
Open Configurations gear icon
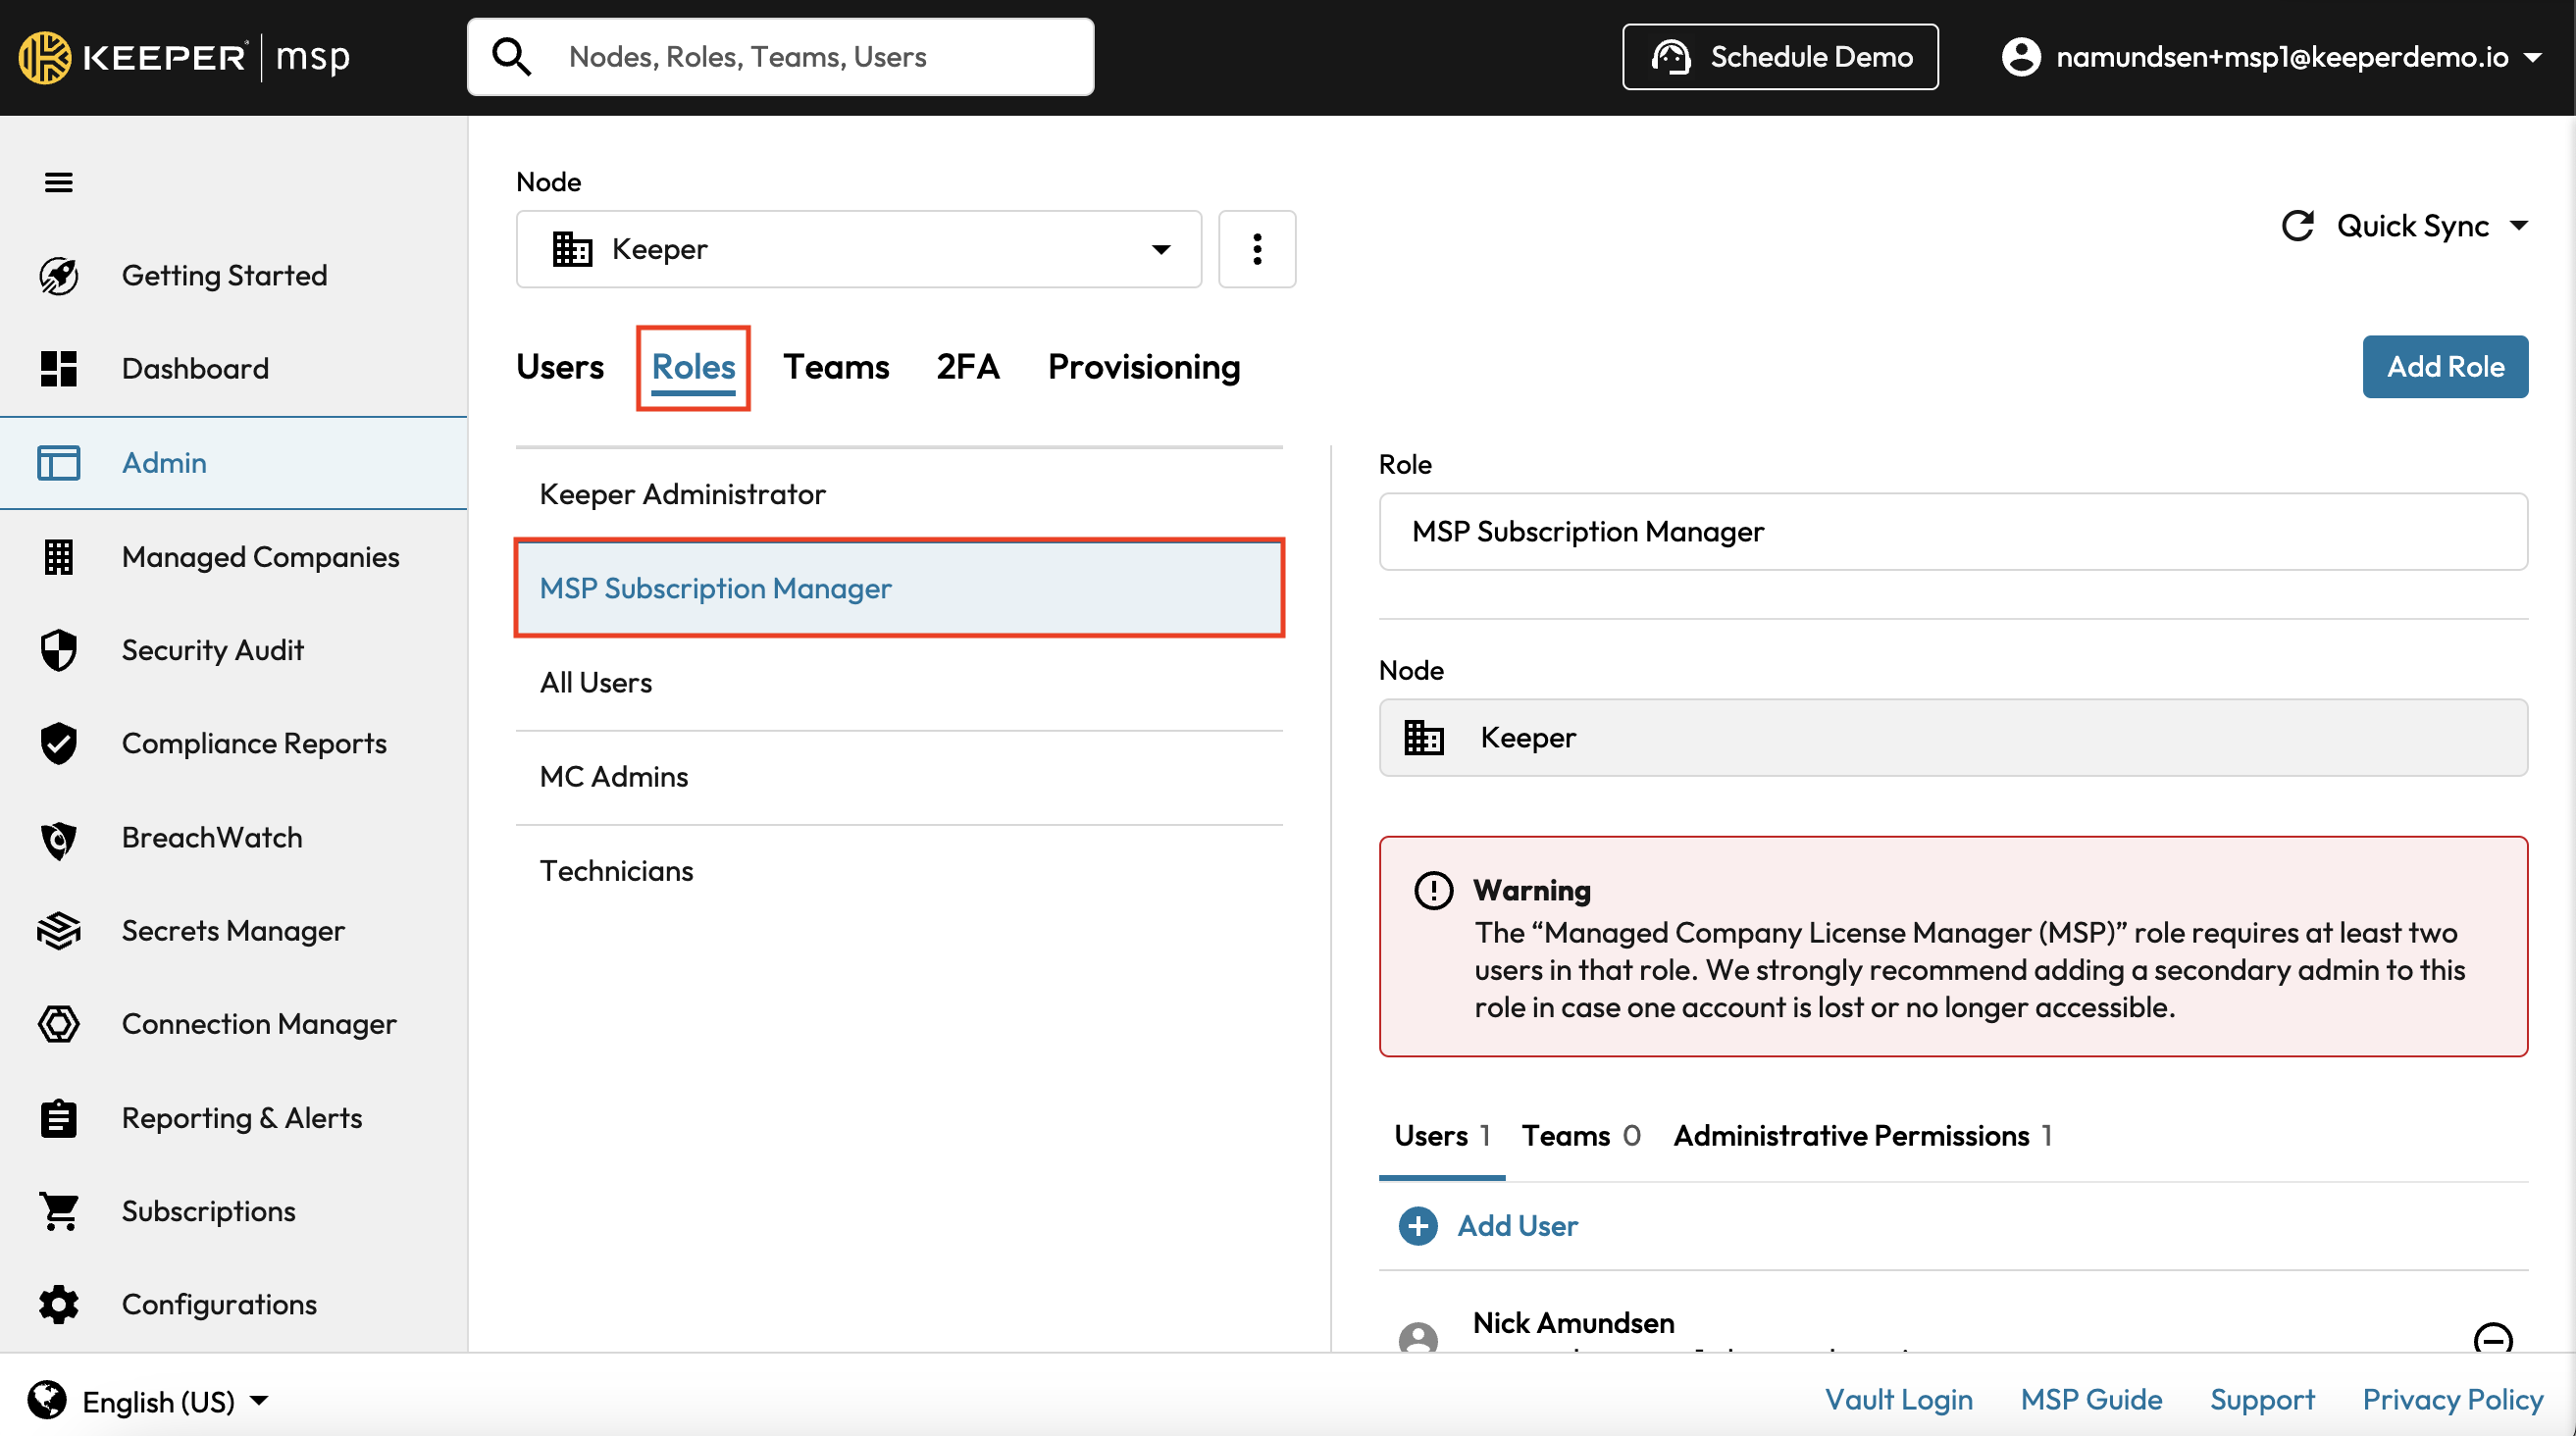[x=58, y=1304]
